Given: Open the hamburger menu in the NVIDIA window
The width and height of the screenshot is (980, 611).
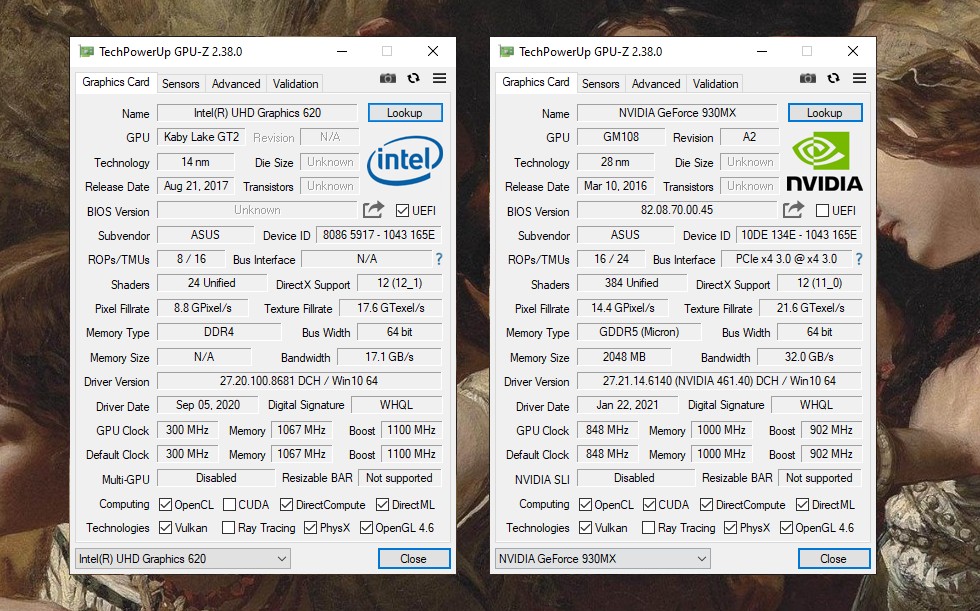Looking at the screenshot, I should [860, 79].
